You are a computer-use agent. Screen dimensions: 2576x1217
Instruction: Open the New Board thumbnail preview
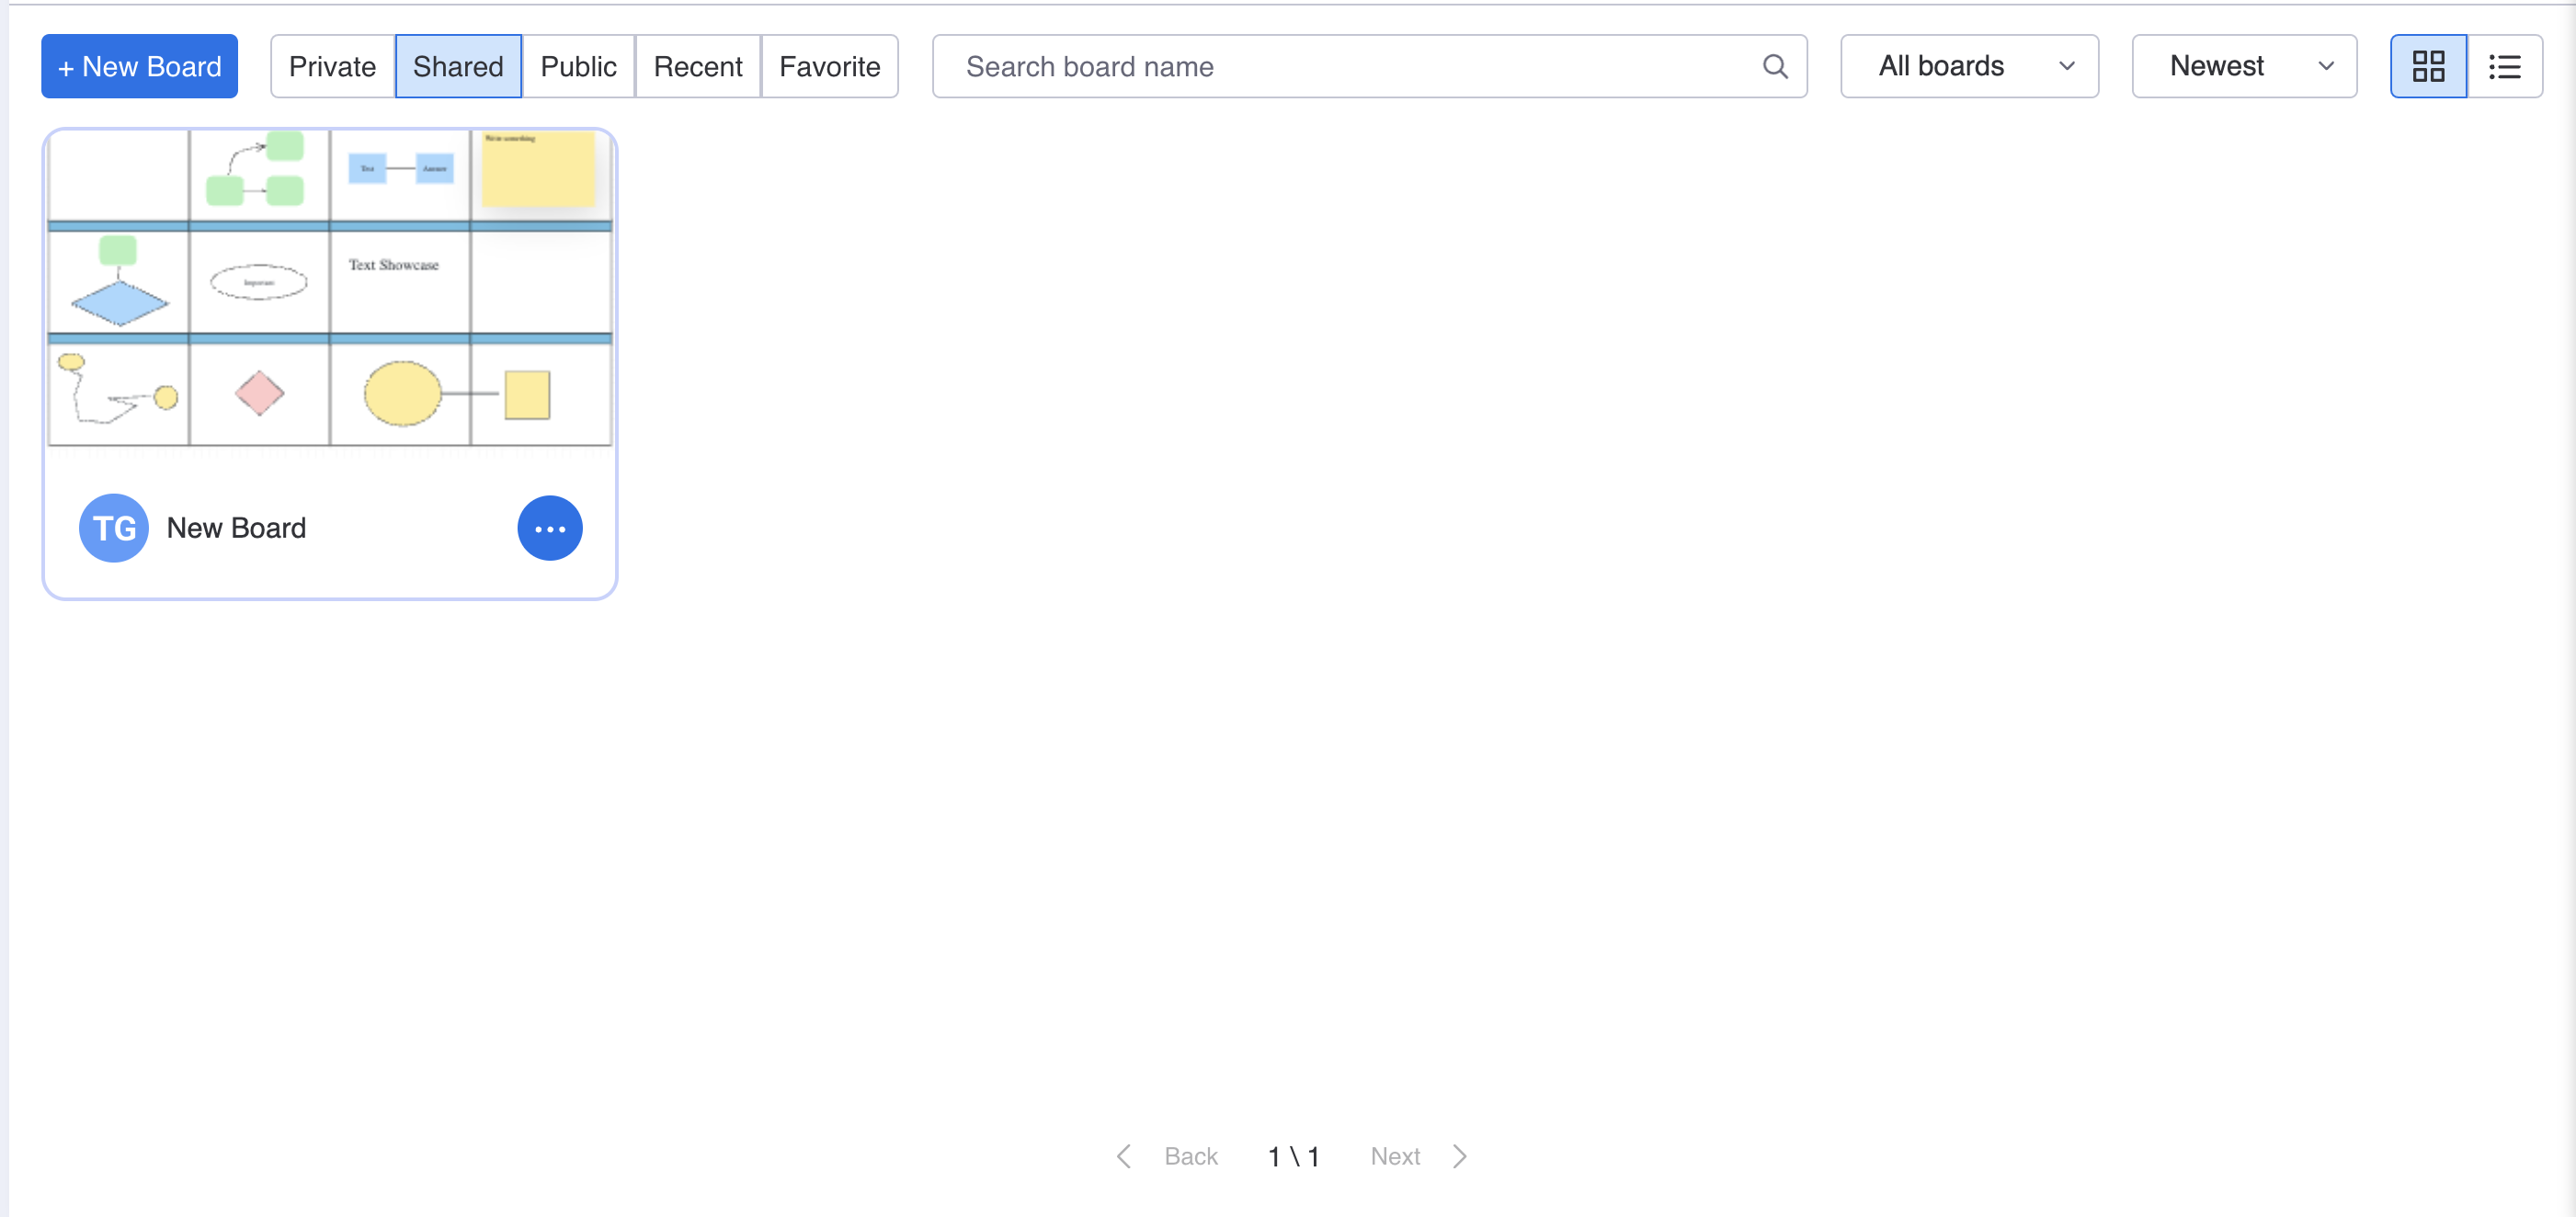[330, 288]
